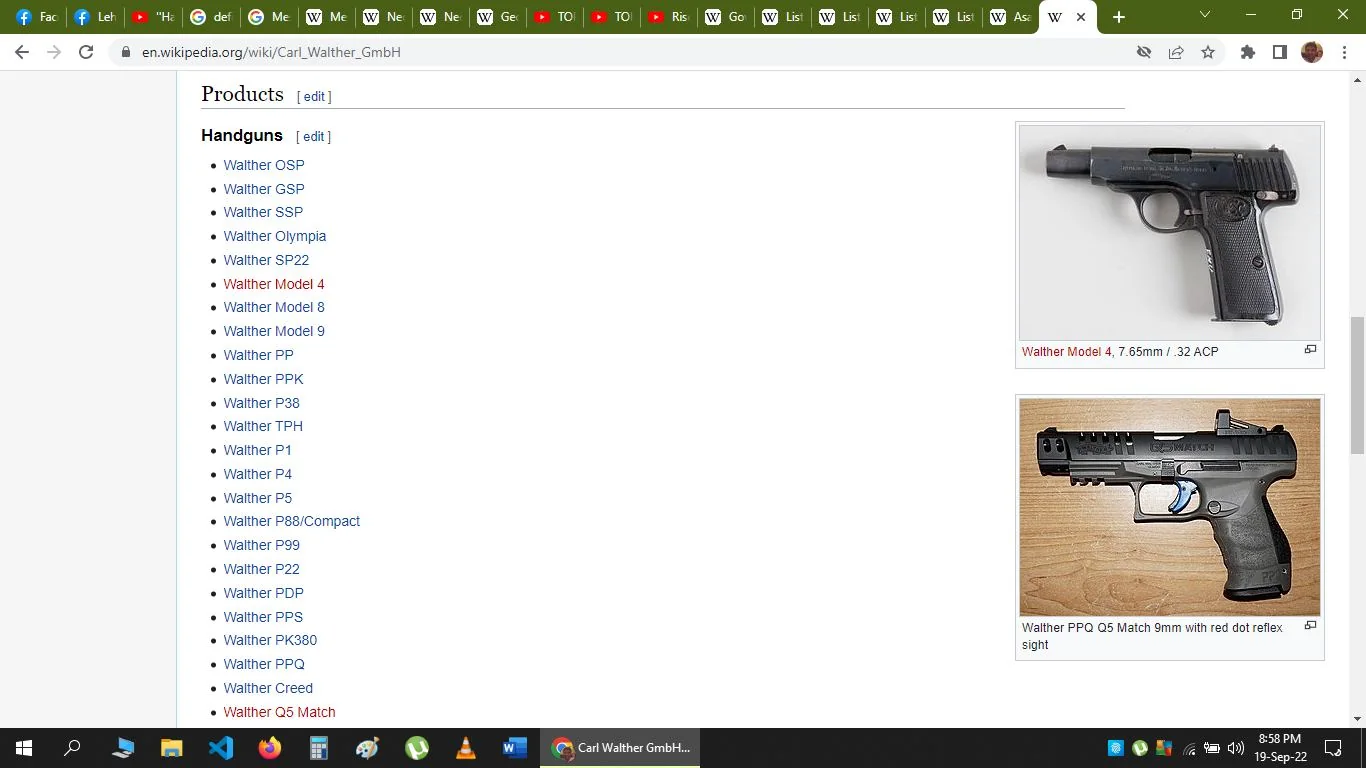Open the Walther Model 8 link
This screenshot has width=1366, height=768.
point(274,307)
